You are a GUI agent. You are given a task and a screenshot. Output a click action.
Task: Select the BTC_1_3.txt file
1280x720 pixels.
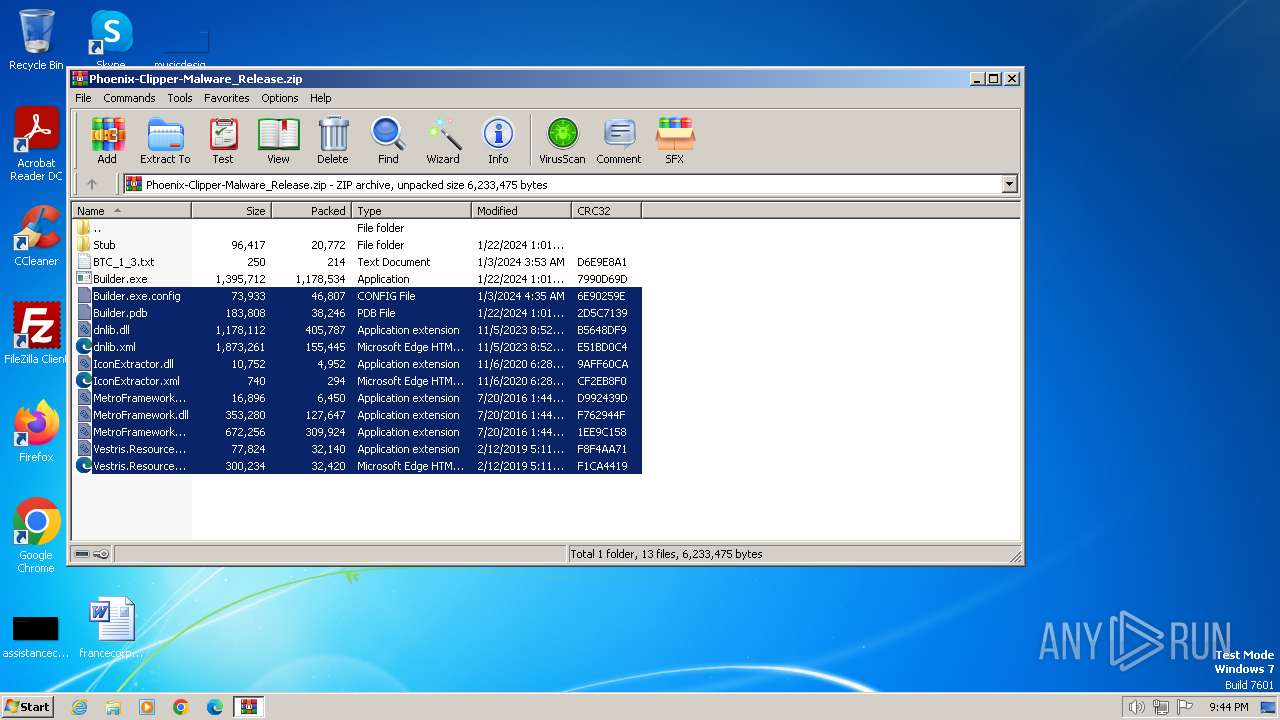pyautogui.click(x=357, y=262)
